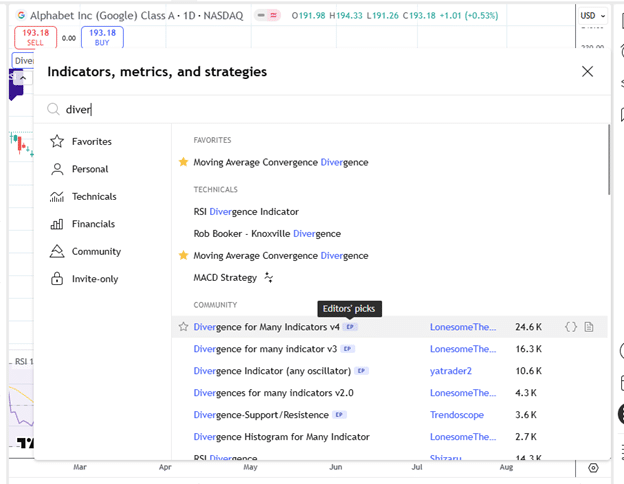View source code of Divergence v4 script
The width and height of the screenshot is (624, 484).
pos(571,327)
